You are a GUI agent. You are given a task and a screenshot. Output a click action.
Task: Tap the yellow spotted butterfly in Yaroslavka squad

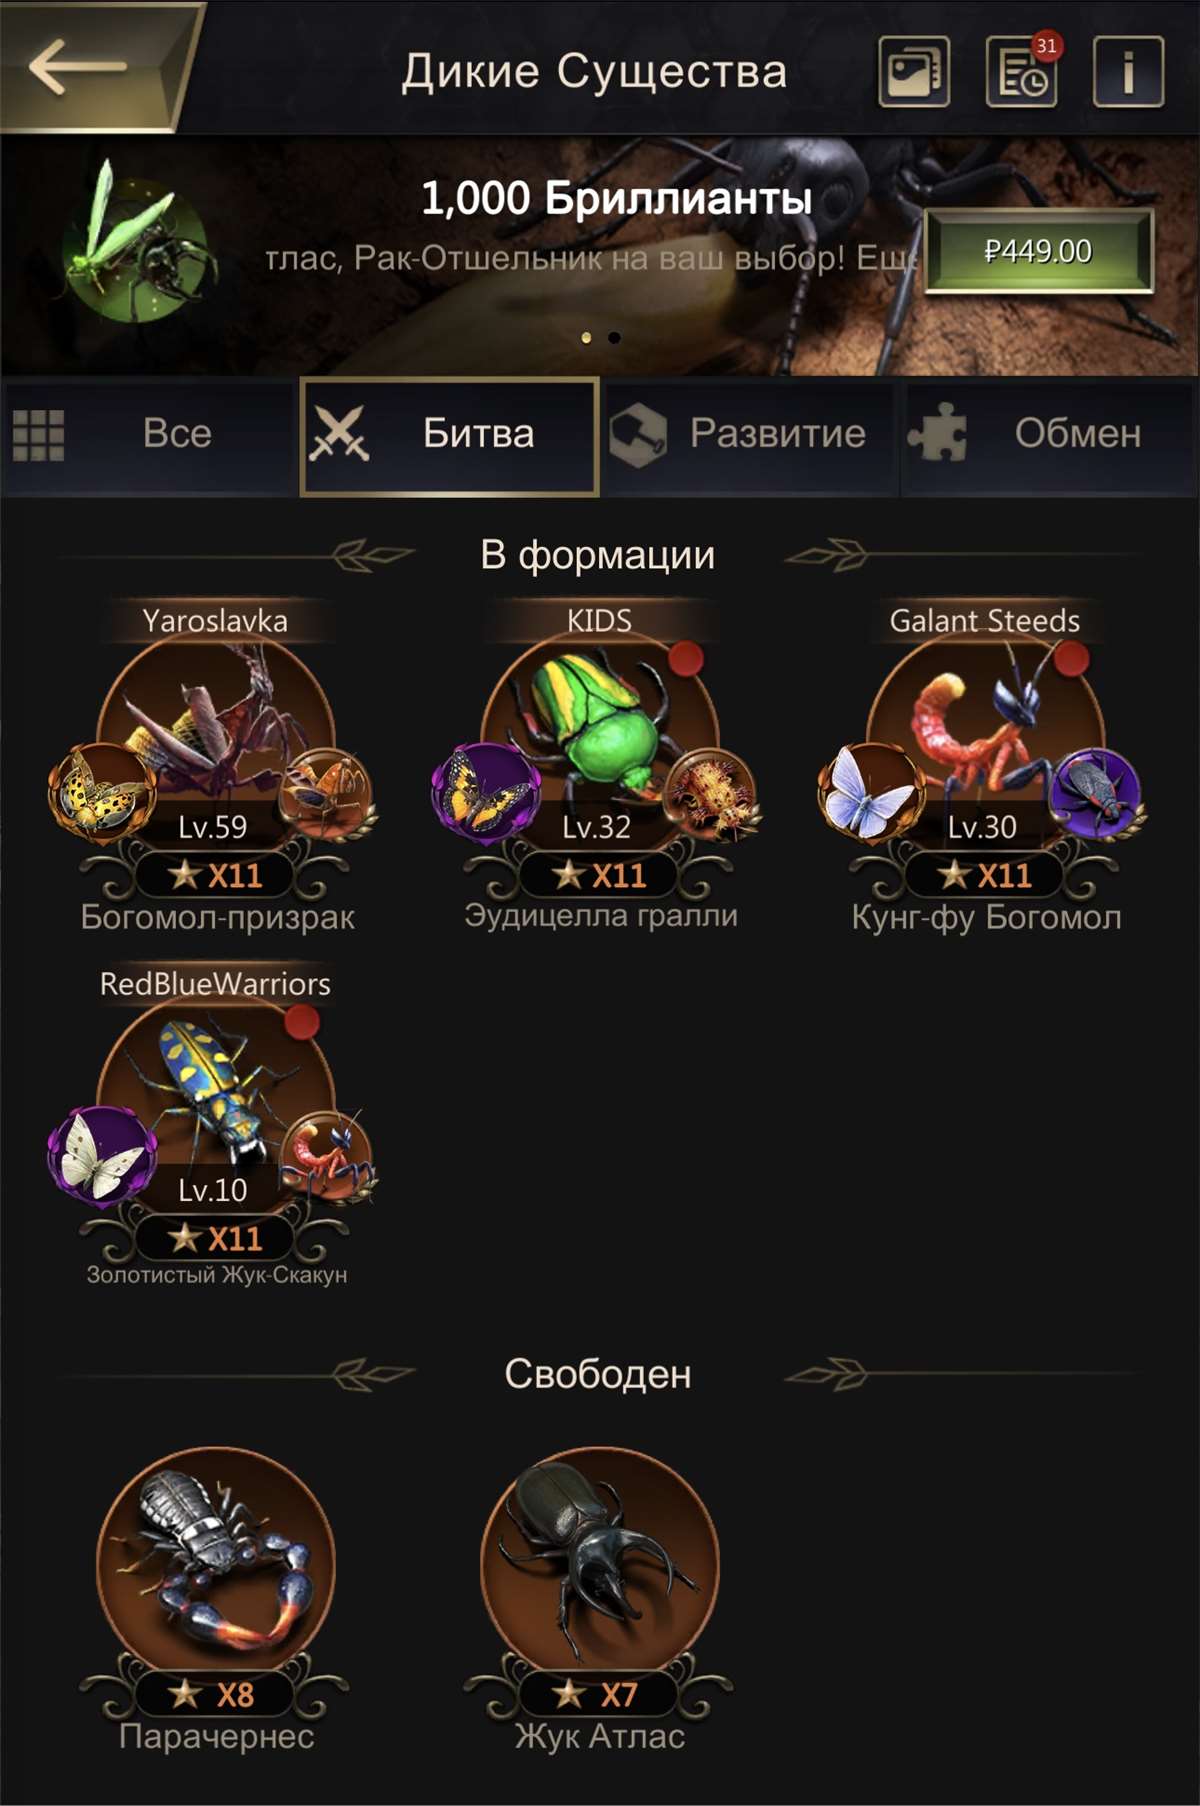[101, 791]
